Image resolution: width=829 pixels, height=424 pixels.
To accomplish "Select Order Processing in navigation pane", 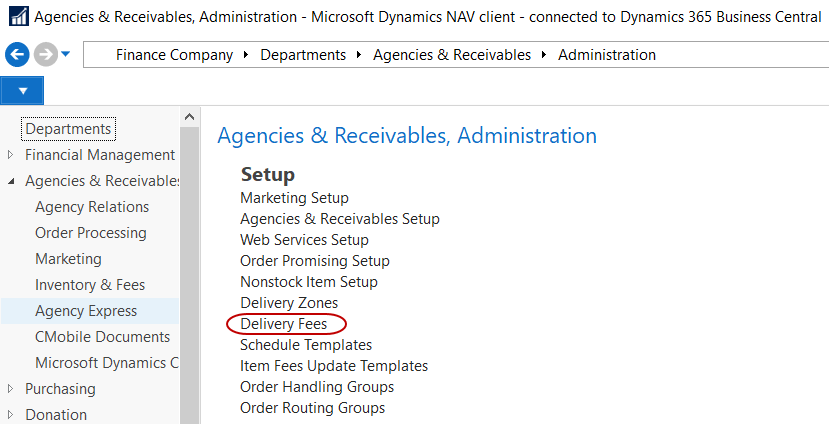I will 91,233.
